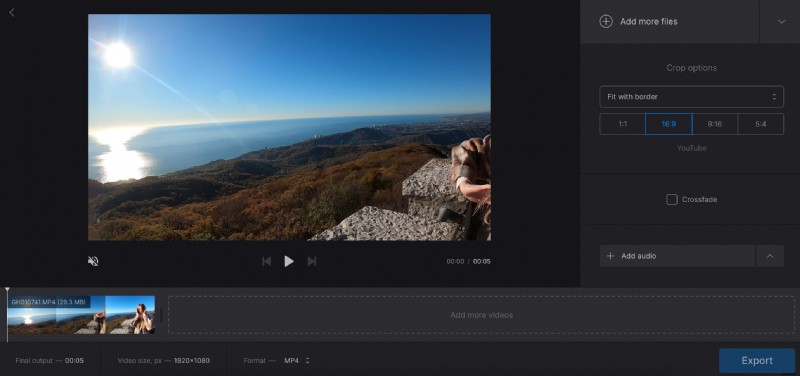
Task: Open the MP4 format dropdown
Action: pos(297,361)
